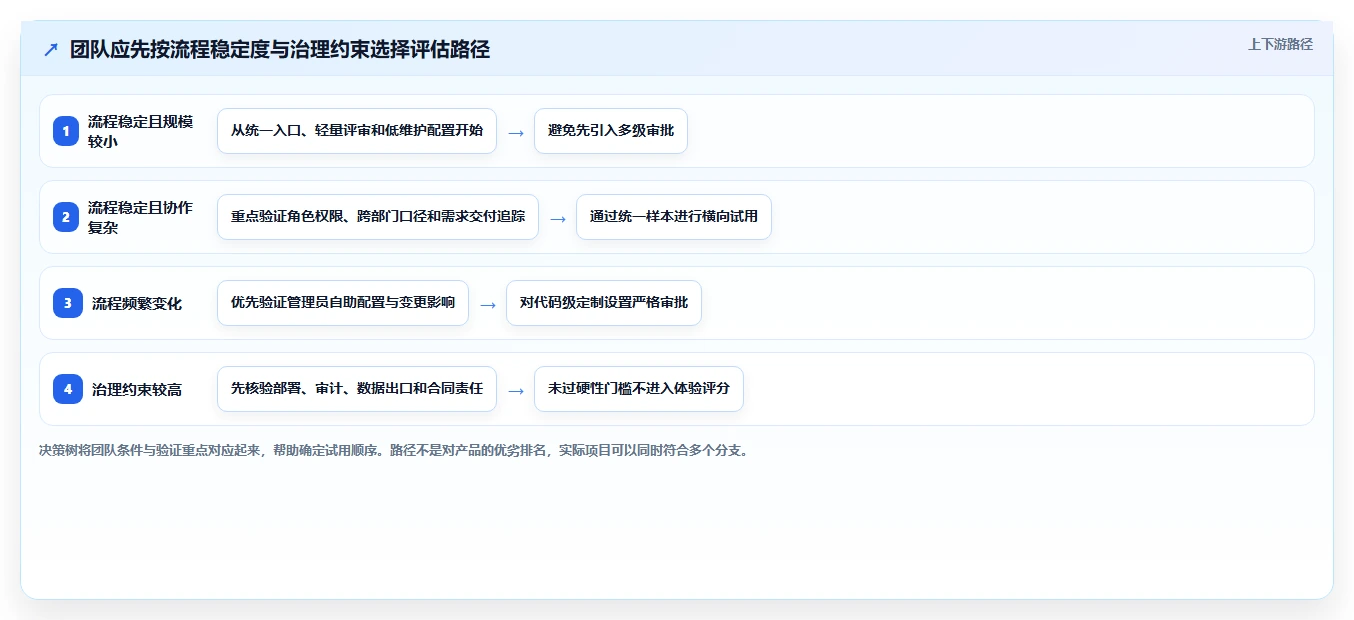The width and height of the screenshot is (1354, 620).
Task: Click the 先核验部署、审计、数据出口和合同责任 box
Action: pyautogui.click(x=357, y=389)
